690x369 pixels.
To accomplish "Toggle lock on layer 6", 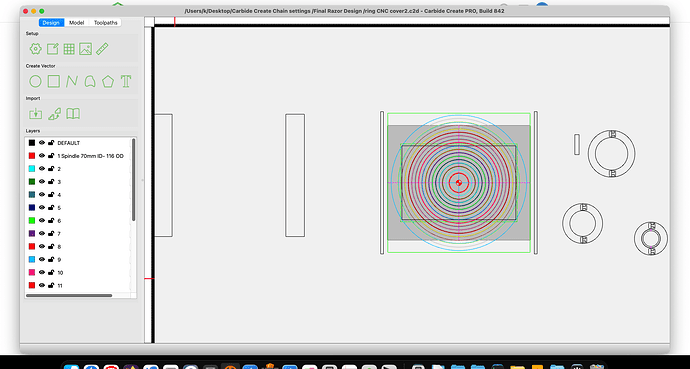I will click(x=51, y=220).
